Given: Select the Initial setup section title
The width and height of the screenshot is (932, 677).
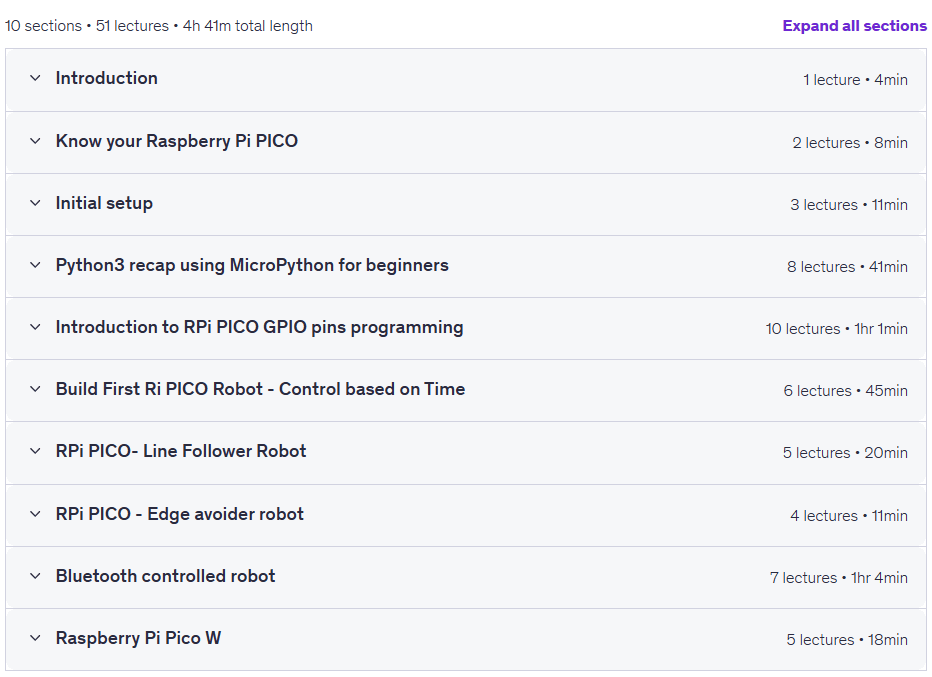Looking at the screenshot, I should click(x=104, y=203).
